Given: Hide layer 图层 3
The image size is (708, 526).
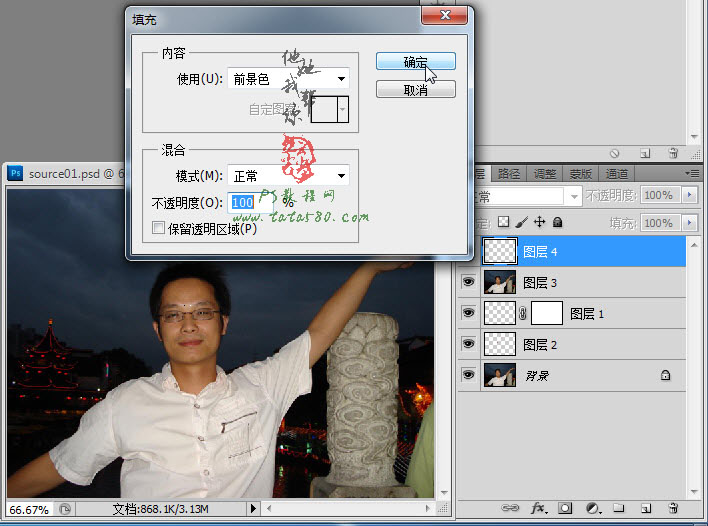Looking at the screenshot, I should (469, 282).
